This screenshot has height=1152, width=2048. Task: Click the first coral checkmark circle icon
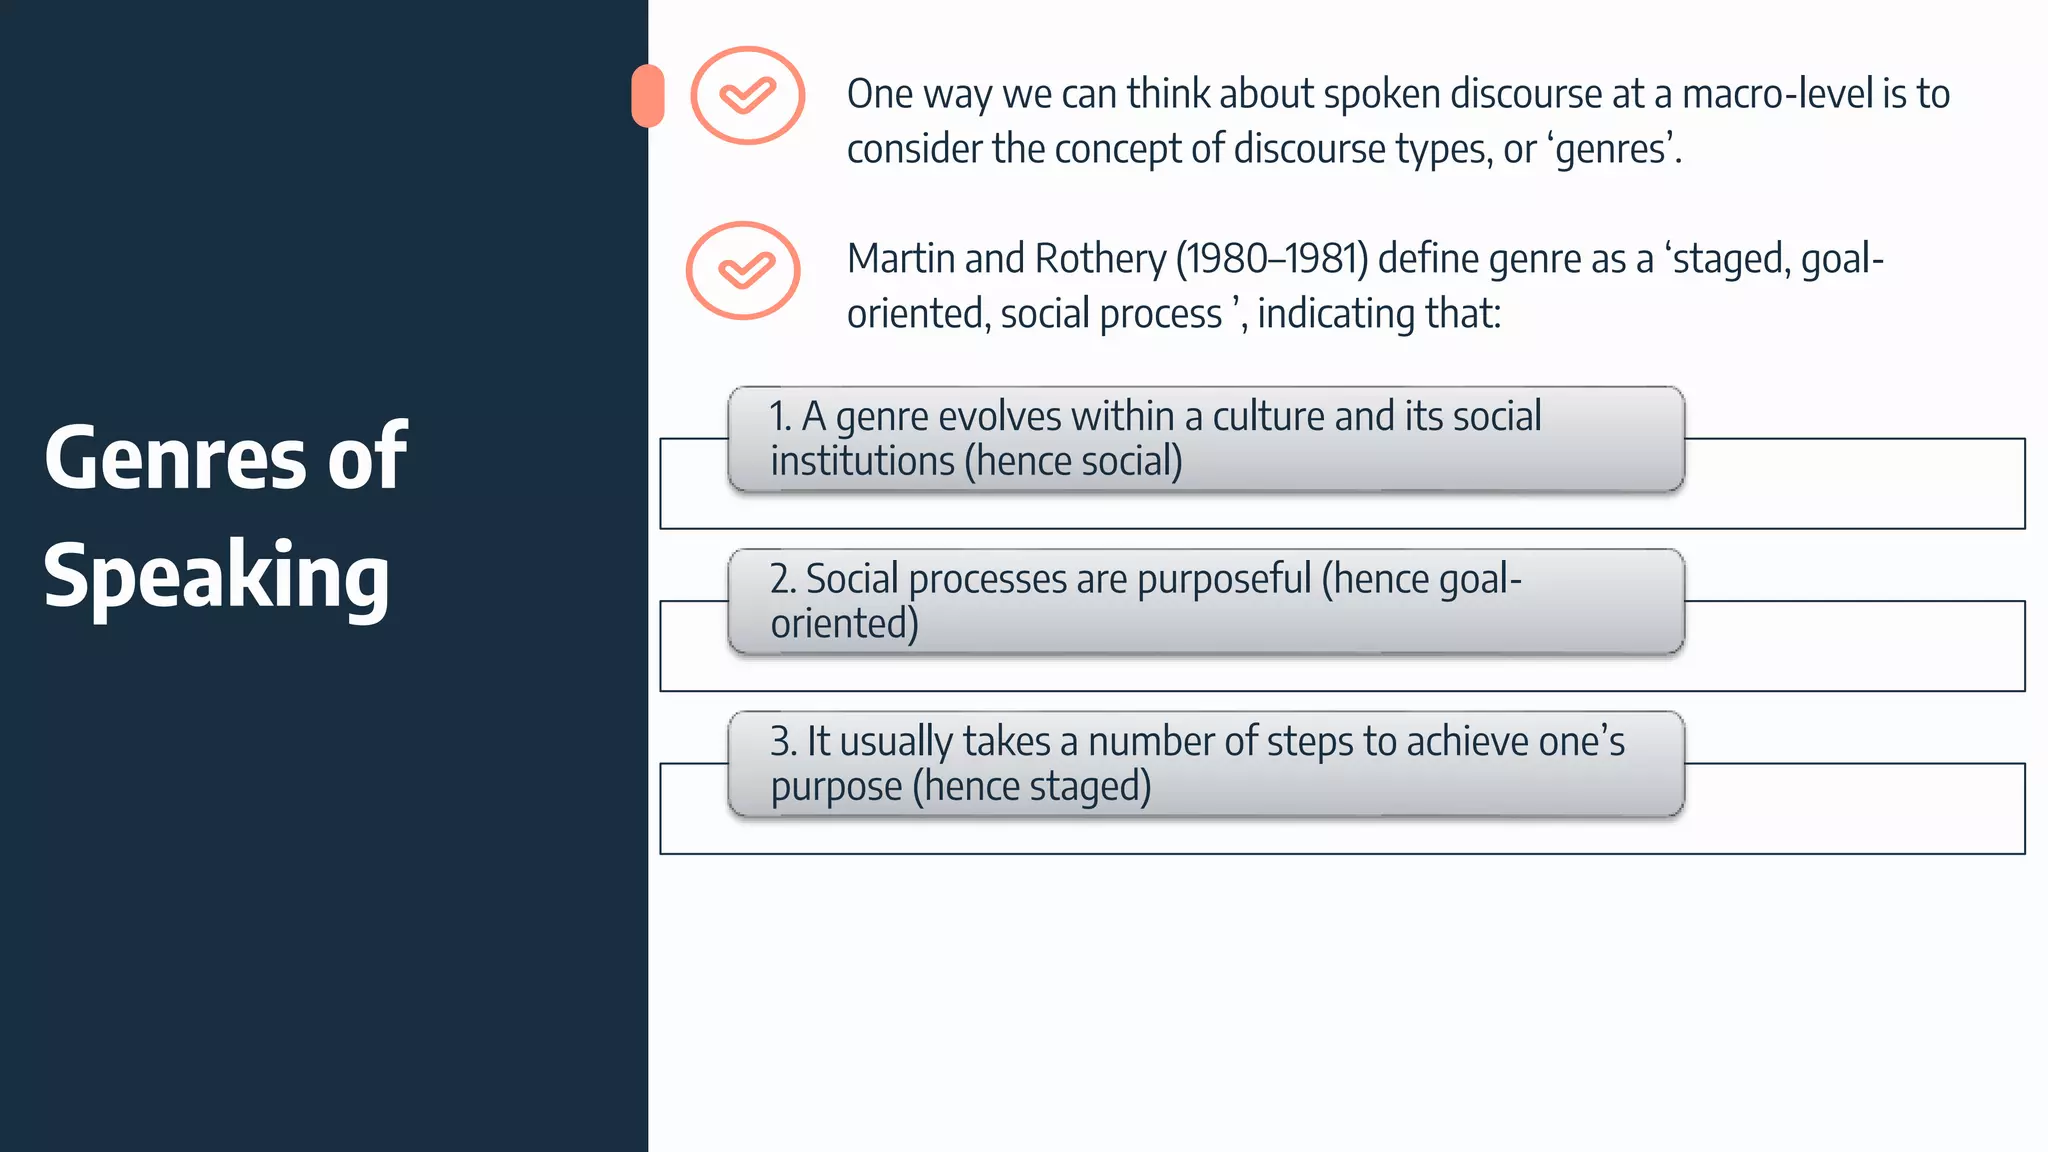coord(747,96)
